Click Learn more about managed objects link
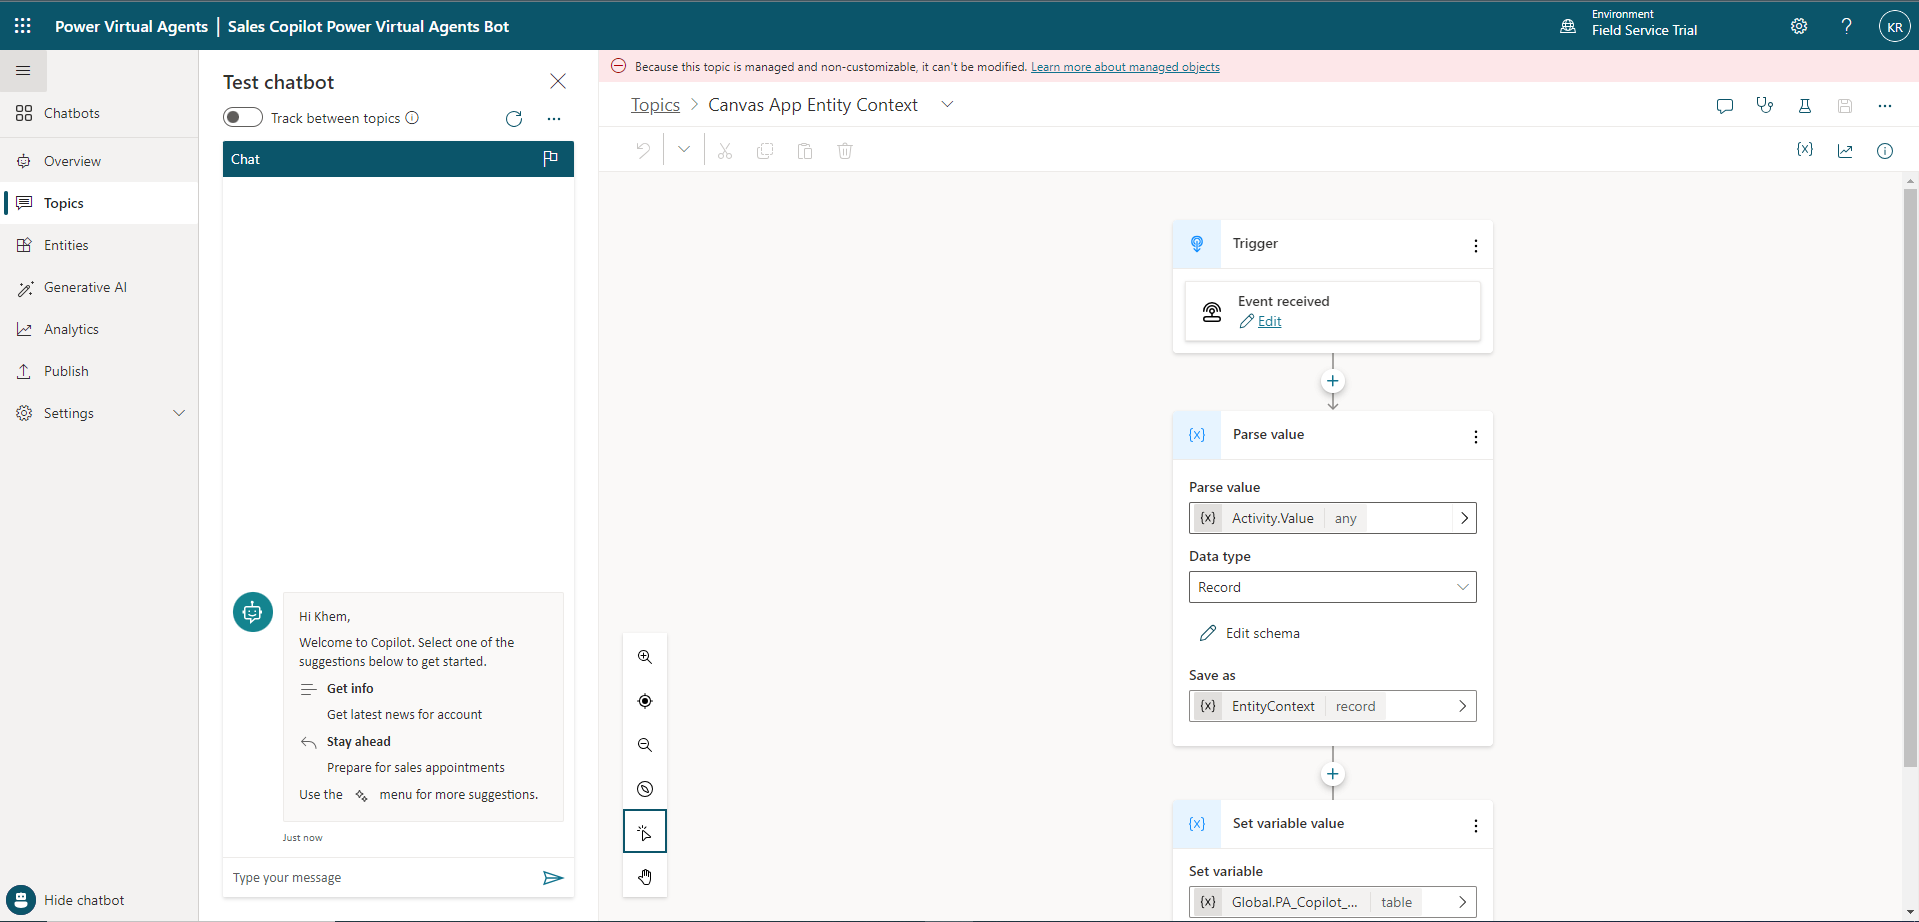The height and width of the screenshot is (922, 1919). pyautogui.click(x=1125, y=67)
